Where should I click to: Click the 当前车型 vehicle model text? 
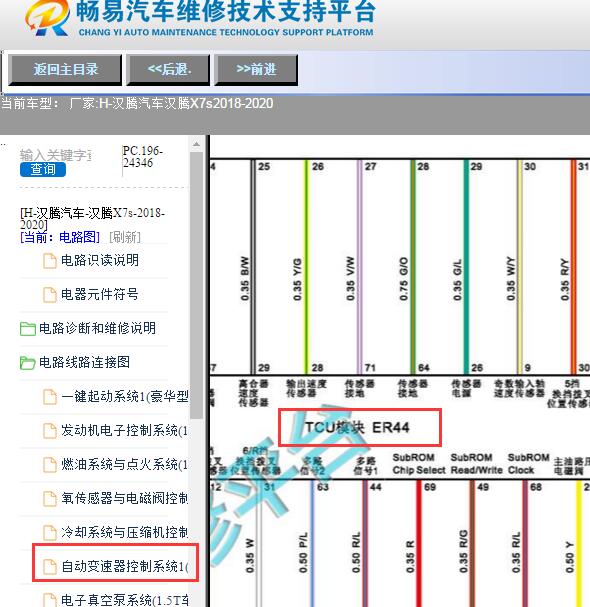(x=137, y=103)
